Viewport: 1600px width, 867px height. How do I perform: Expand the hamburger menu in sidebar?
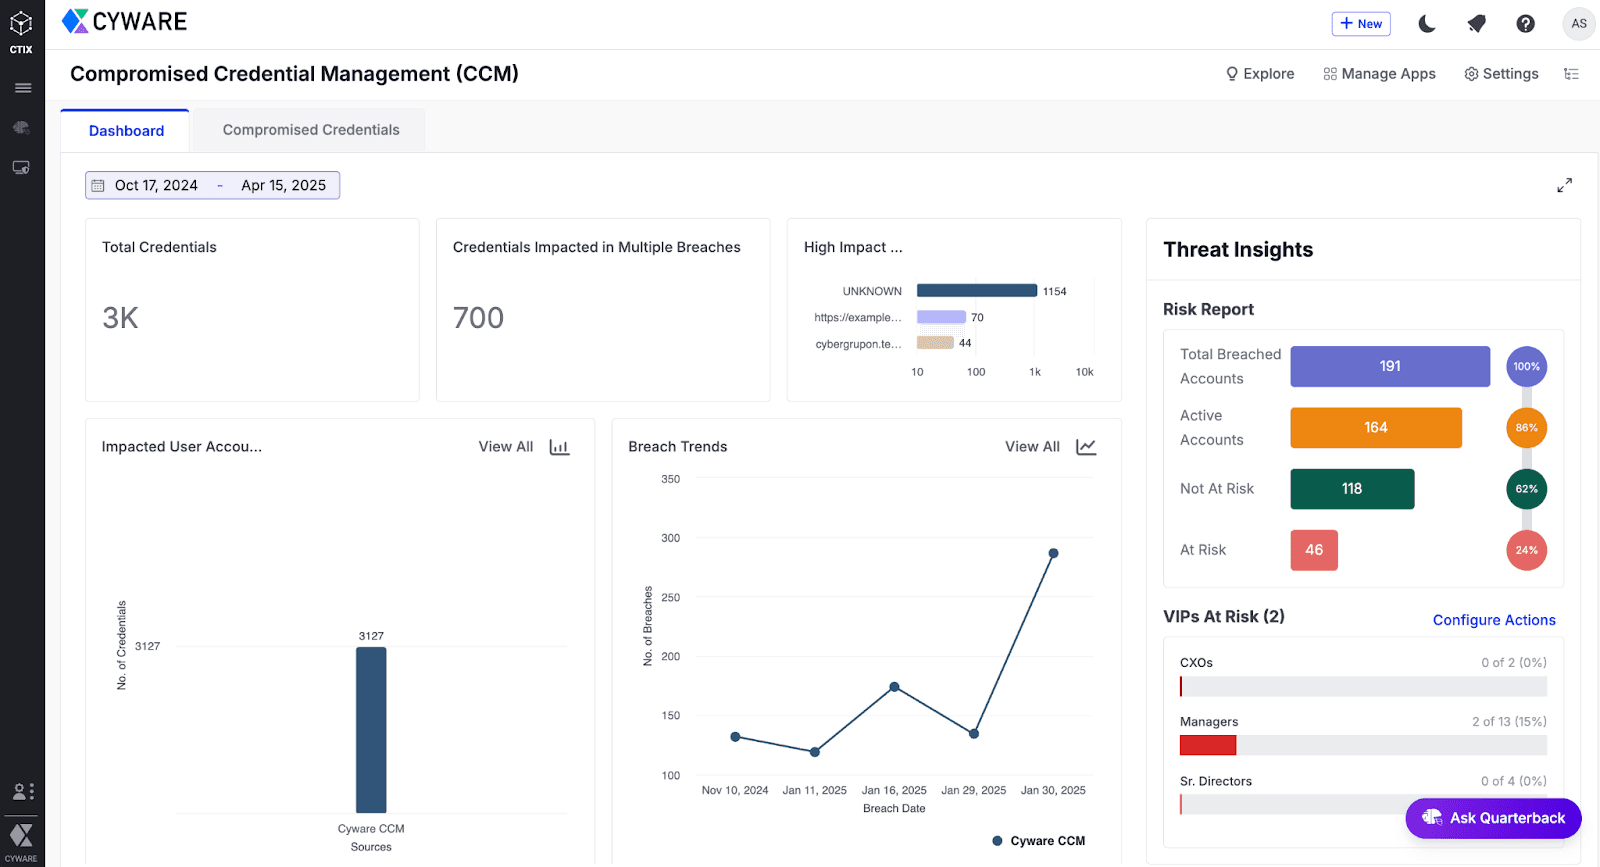click(22, 88)
